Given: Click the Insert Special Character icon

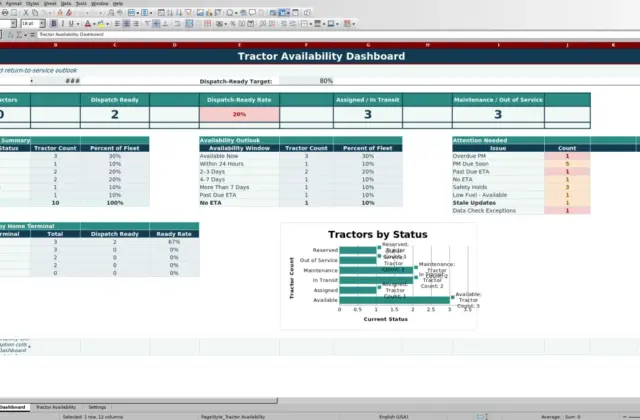Looking at the screenshot, I should point(230,13).
